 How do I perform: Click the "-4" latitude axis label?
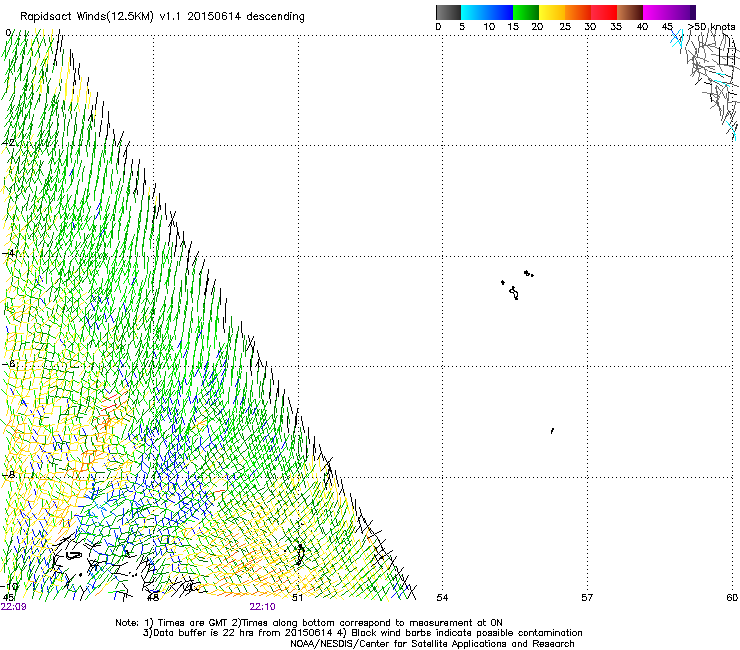8,253
